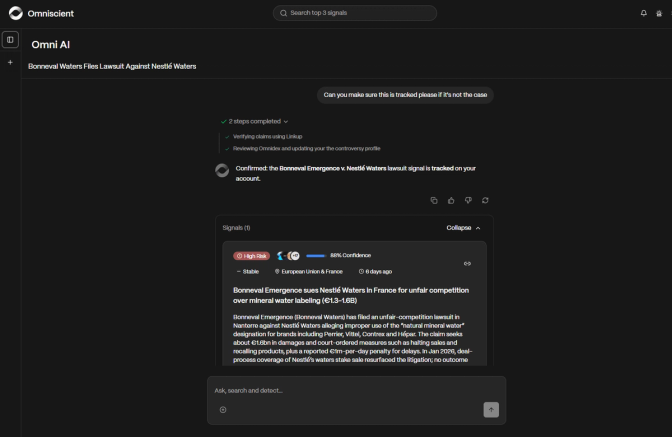Toggle the sidebar panel icon

pyautogui.click(x=10, y=40)
